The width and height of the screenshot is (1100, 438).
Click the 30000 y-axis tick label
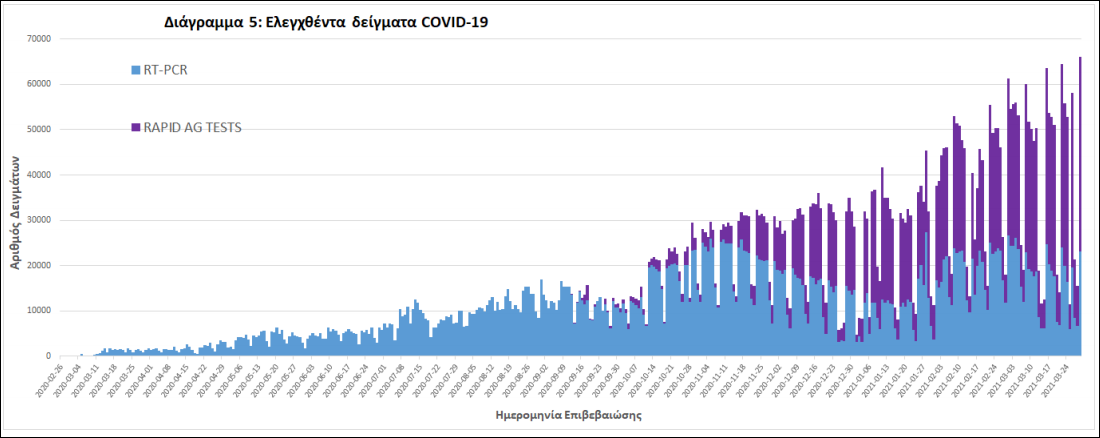[39, 220]
